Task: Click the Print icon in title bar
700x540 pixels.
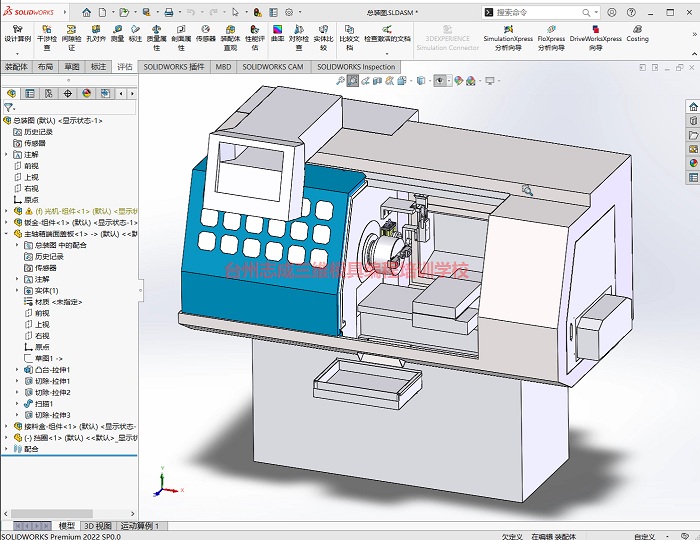Action: tap(169, 12)
